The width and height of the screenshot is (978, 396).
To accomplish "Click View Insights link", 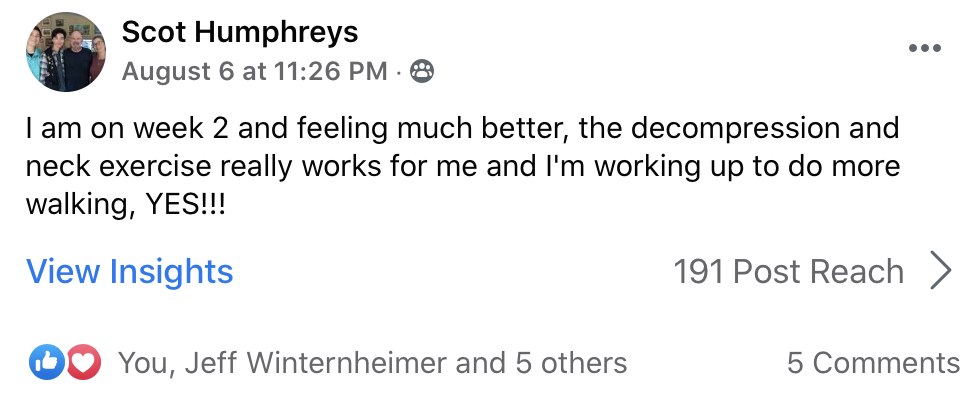I will [x=130, y=272].
